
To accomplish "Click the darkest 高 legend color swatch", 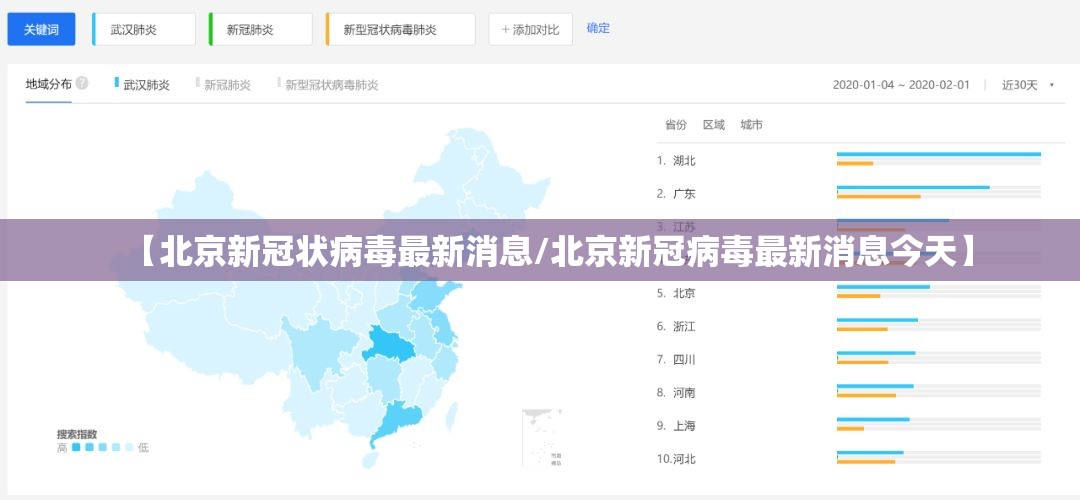I will pyautogui.click(x=76, y=448).
